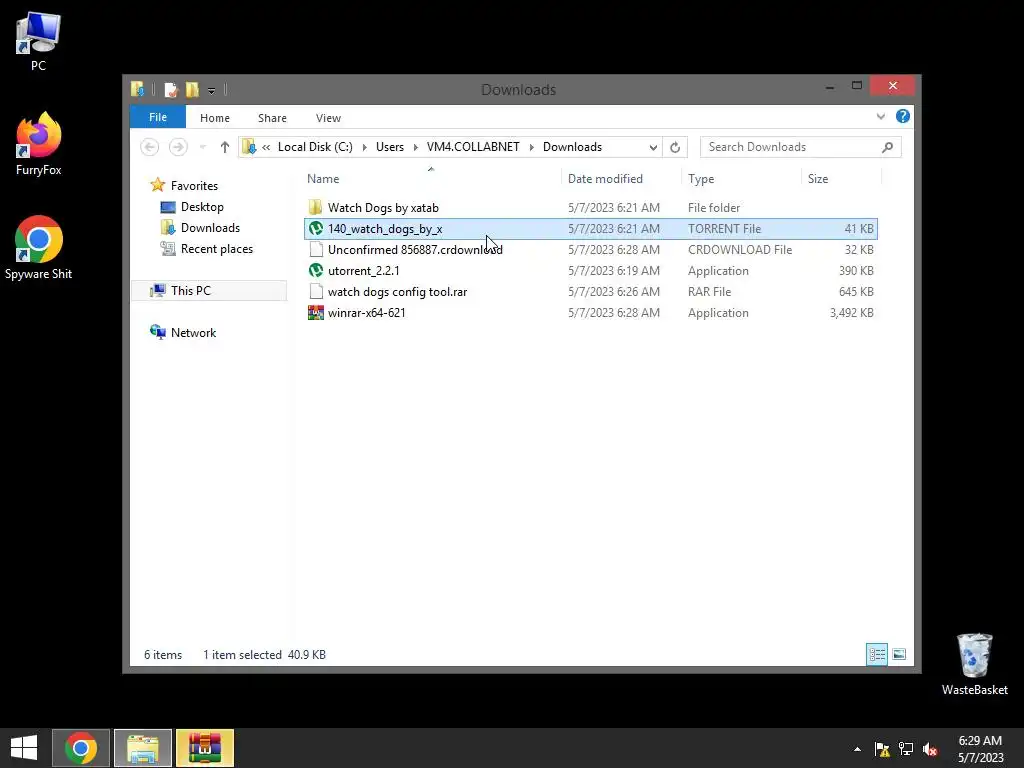Open the taskbar clock showing 6:29 AM

980,749
